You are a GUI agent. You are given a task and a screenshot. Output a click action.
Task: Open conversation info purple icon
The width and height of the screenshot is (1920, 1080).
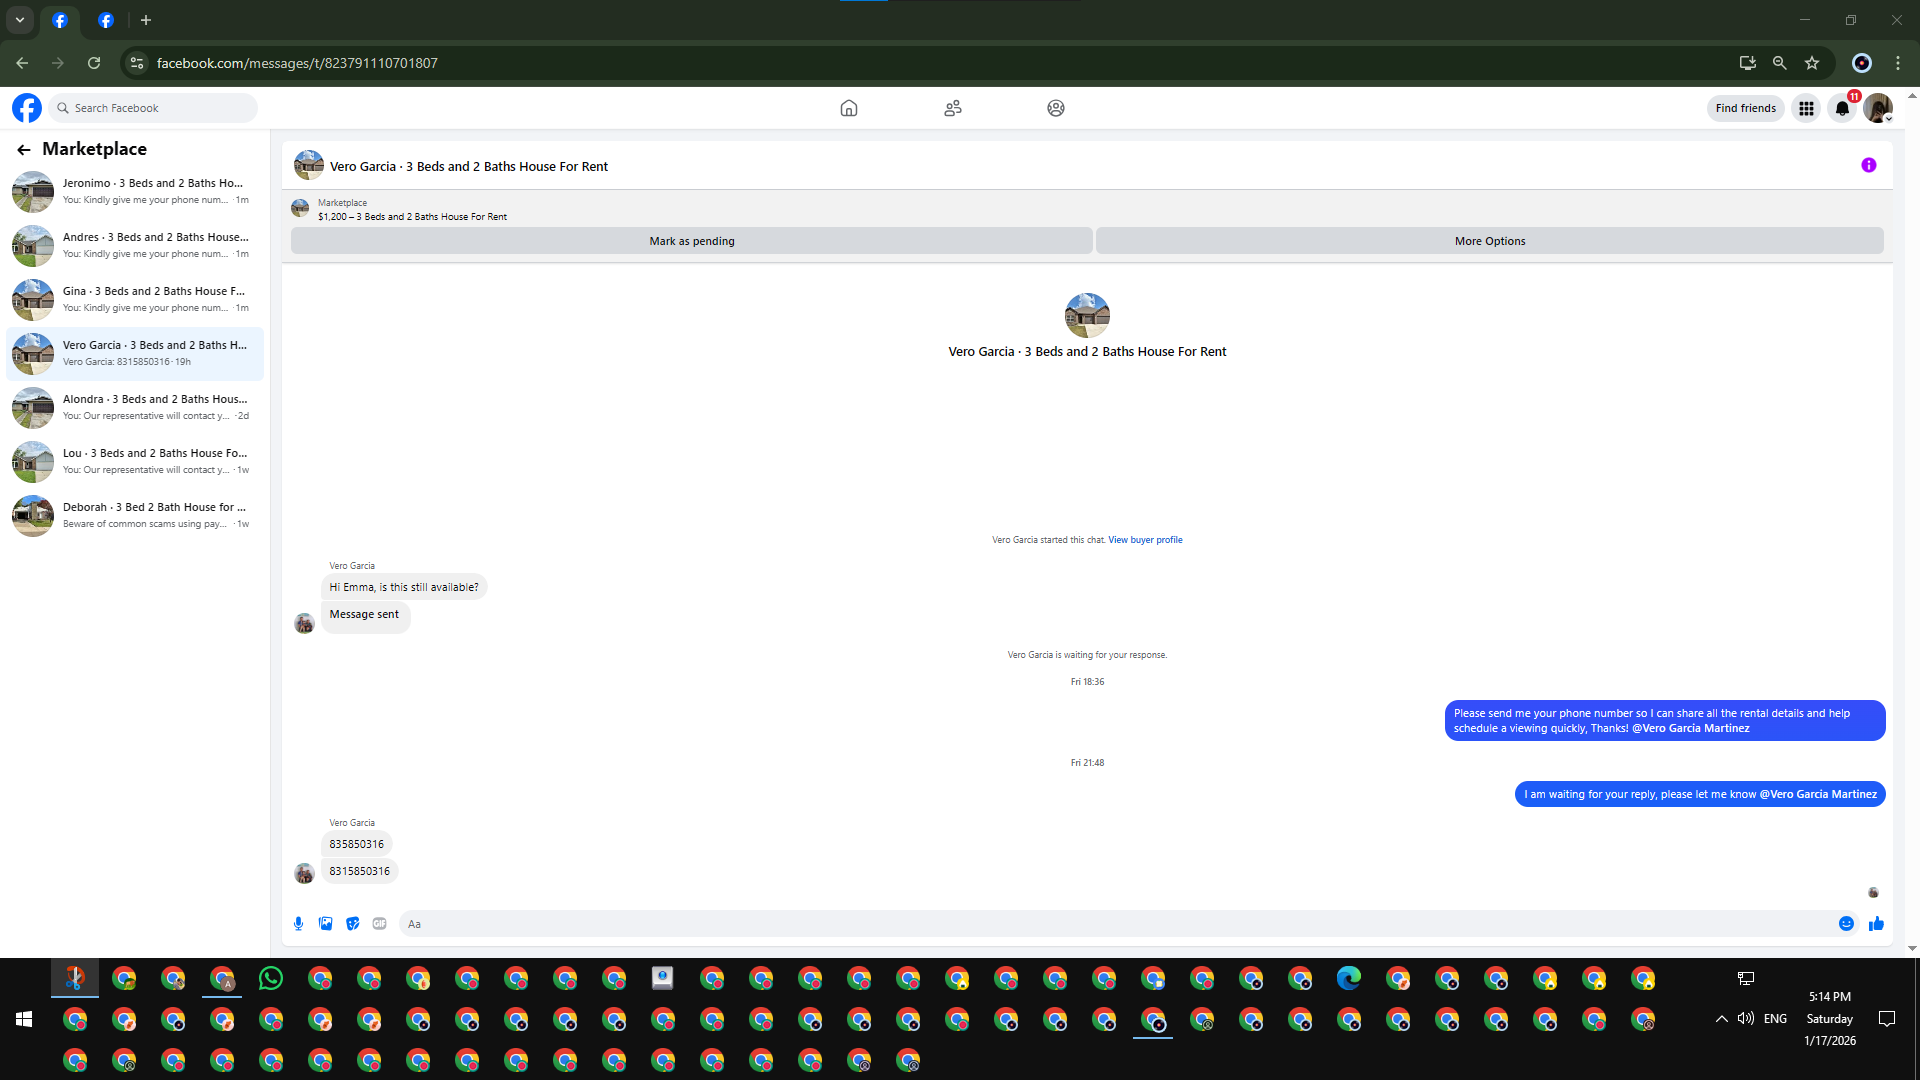pos(1868,166)
